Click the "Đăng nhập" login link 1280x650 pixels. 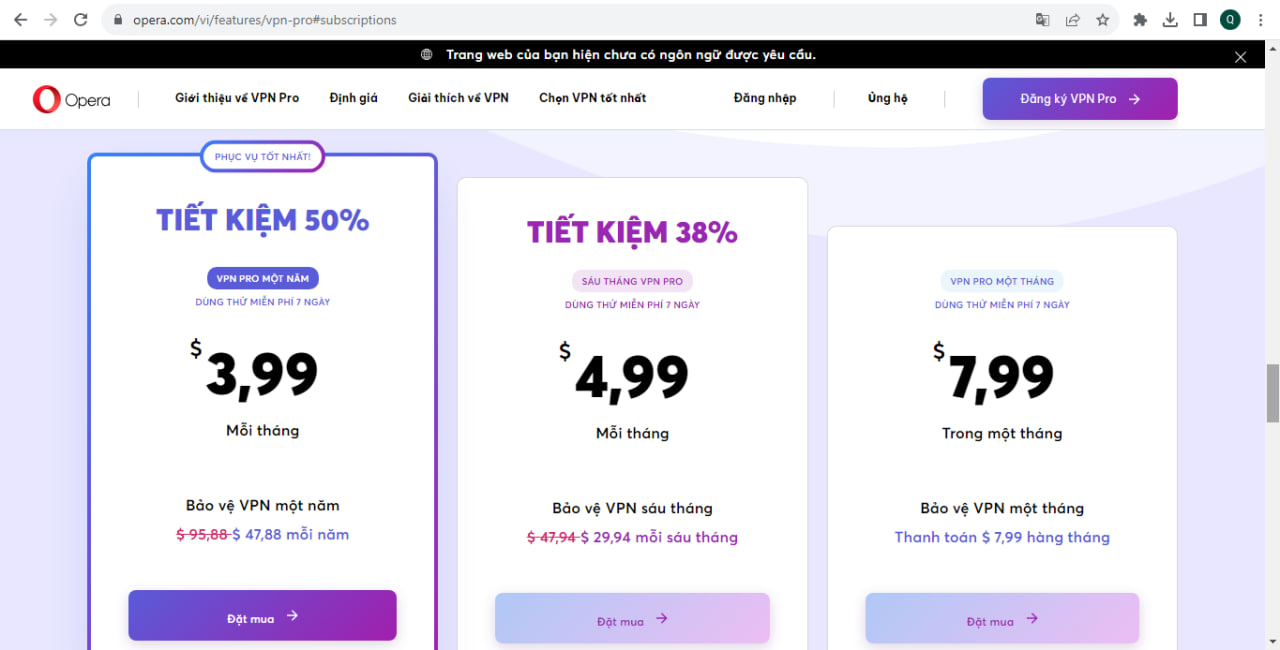click(764, 98)
